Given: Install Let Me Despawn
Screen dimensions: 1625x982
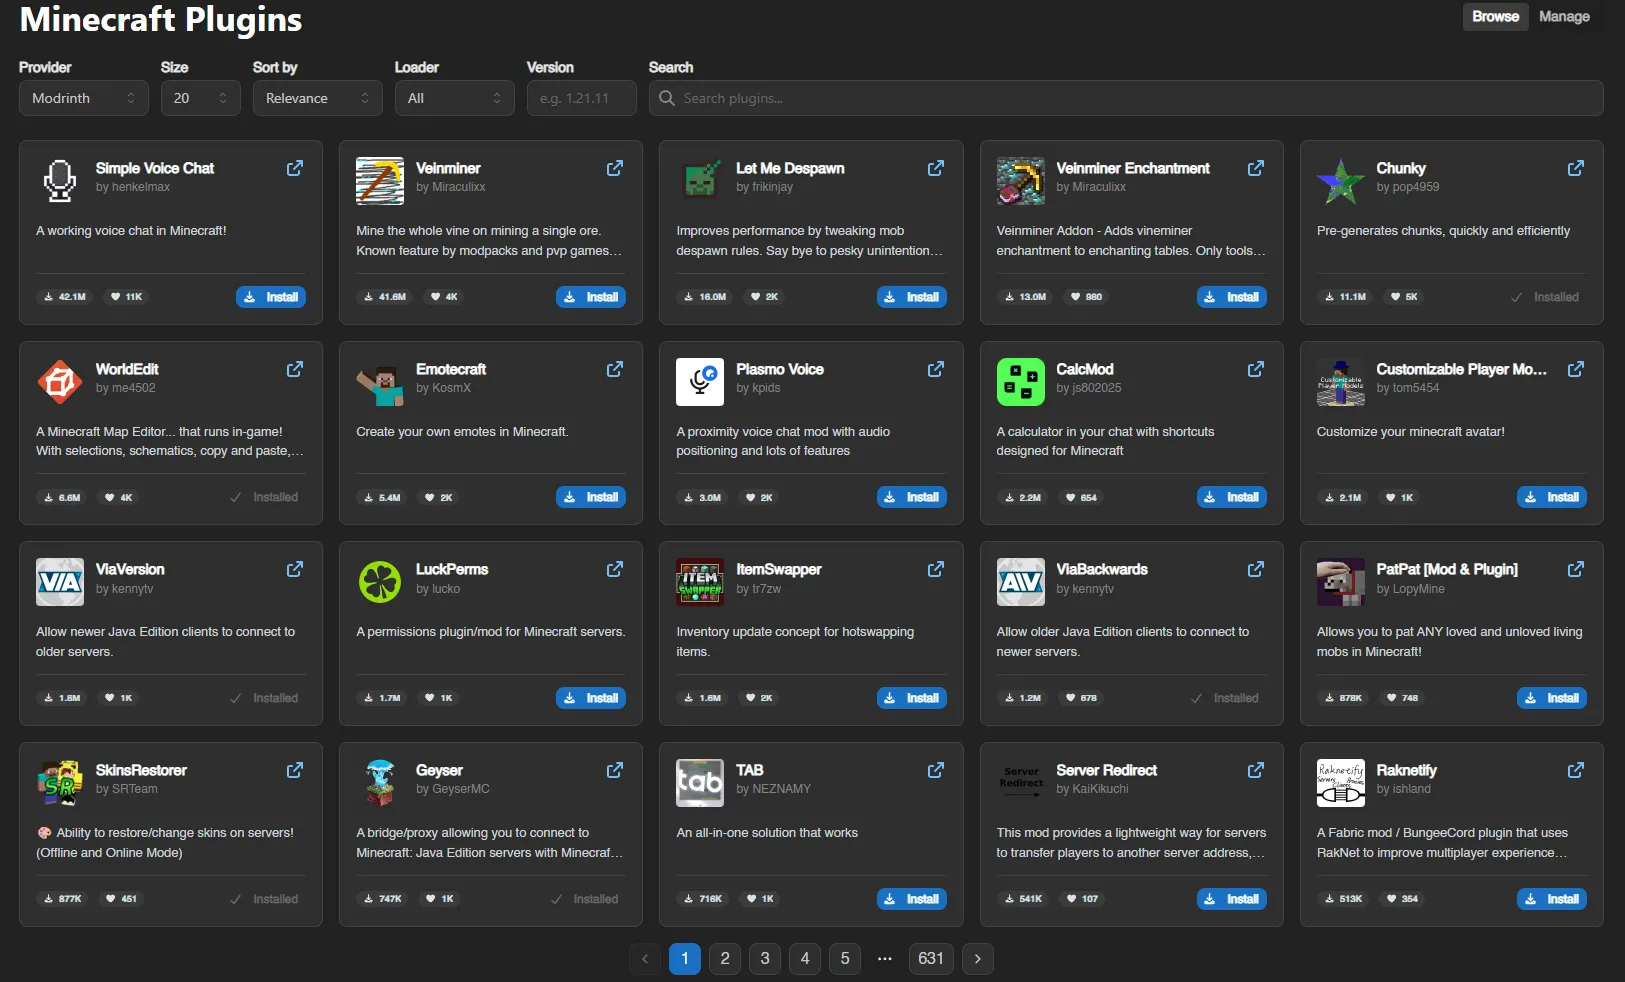Looking at the screenshot, I should click(912, 297).
